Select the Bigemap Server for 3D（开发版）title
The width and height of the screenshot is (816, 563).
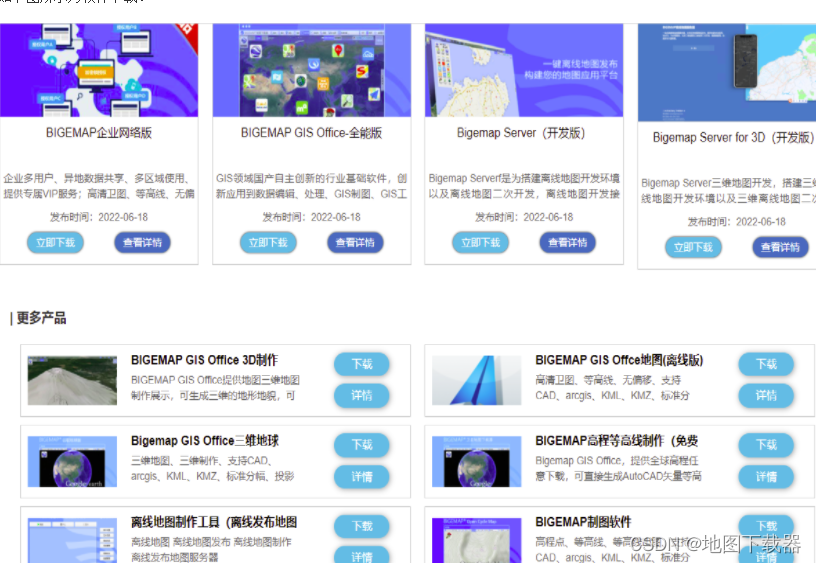point(733,137)
